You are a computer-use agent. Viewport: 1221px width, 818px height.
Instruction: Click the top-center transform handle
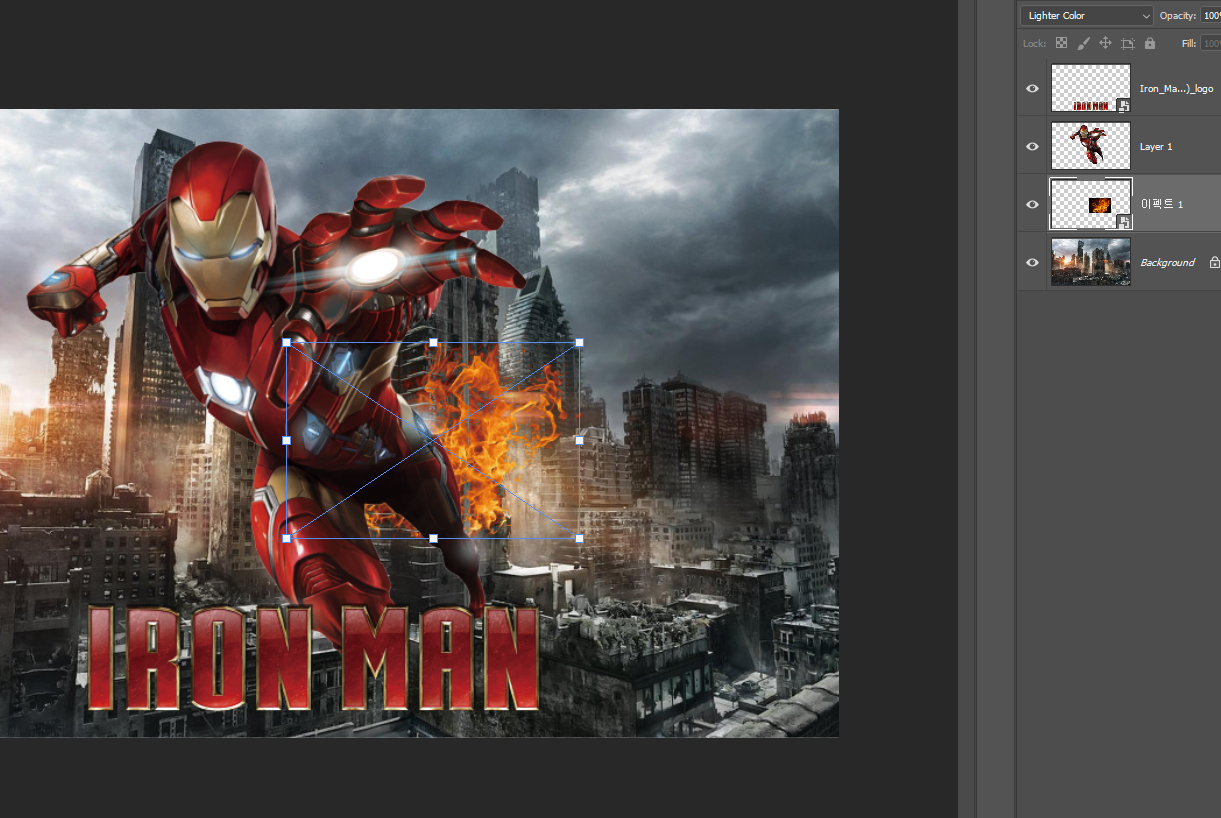pyautogui.click(x=433, y=342)
